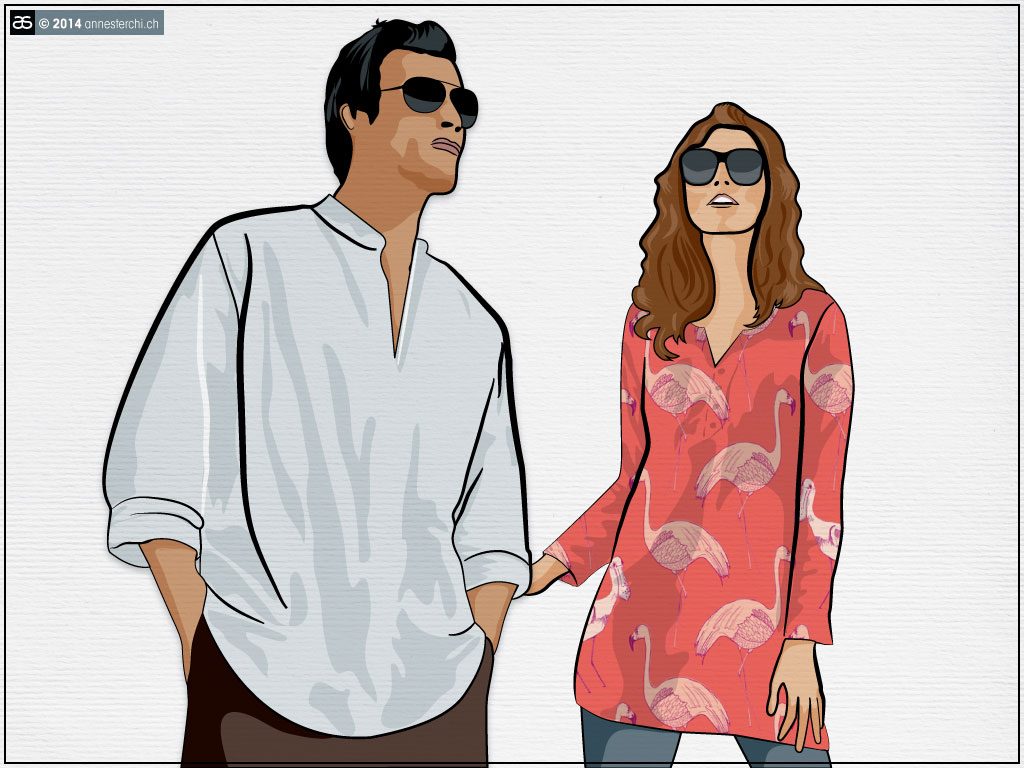Click the woman's hand hanging by her side
Image resolution: width=1024 pixels, height=768 pixels.
(797, 690)
